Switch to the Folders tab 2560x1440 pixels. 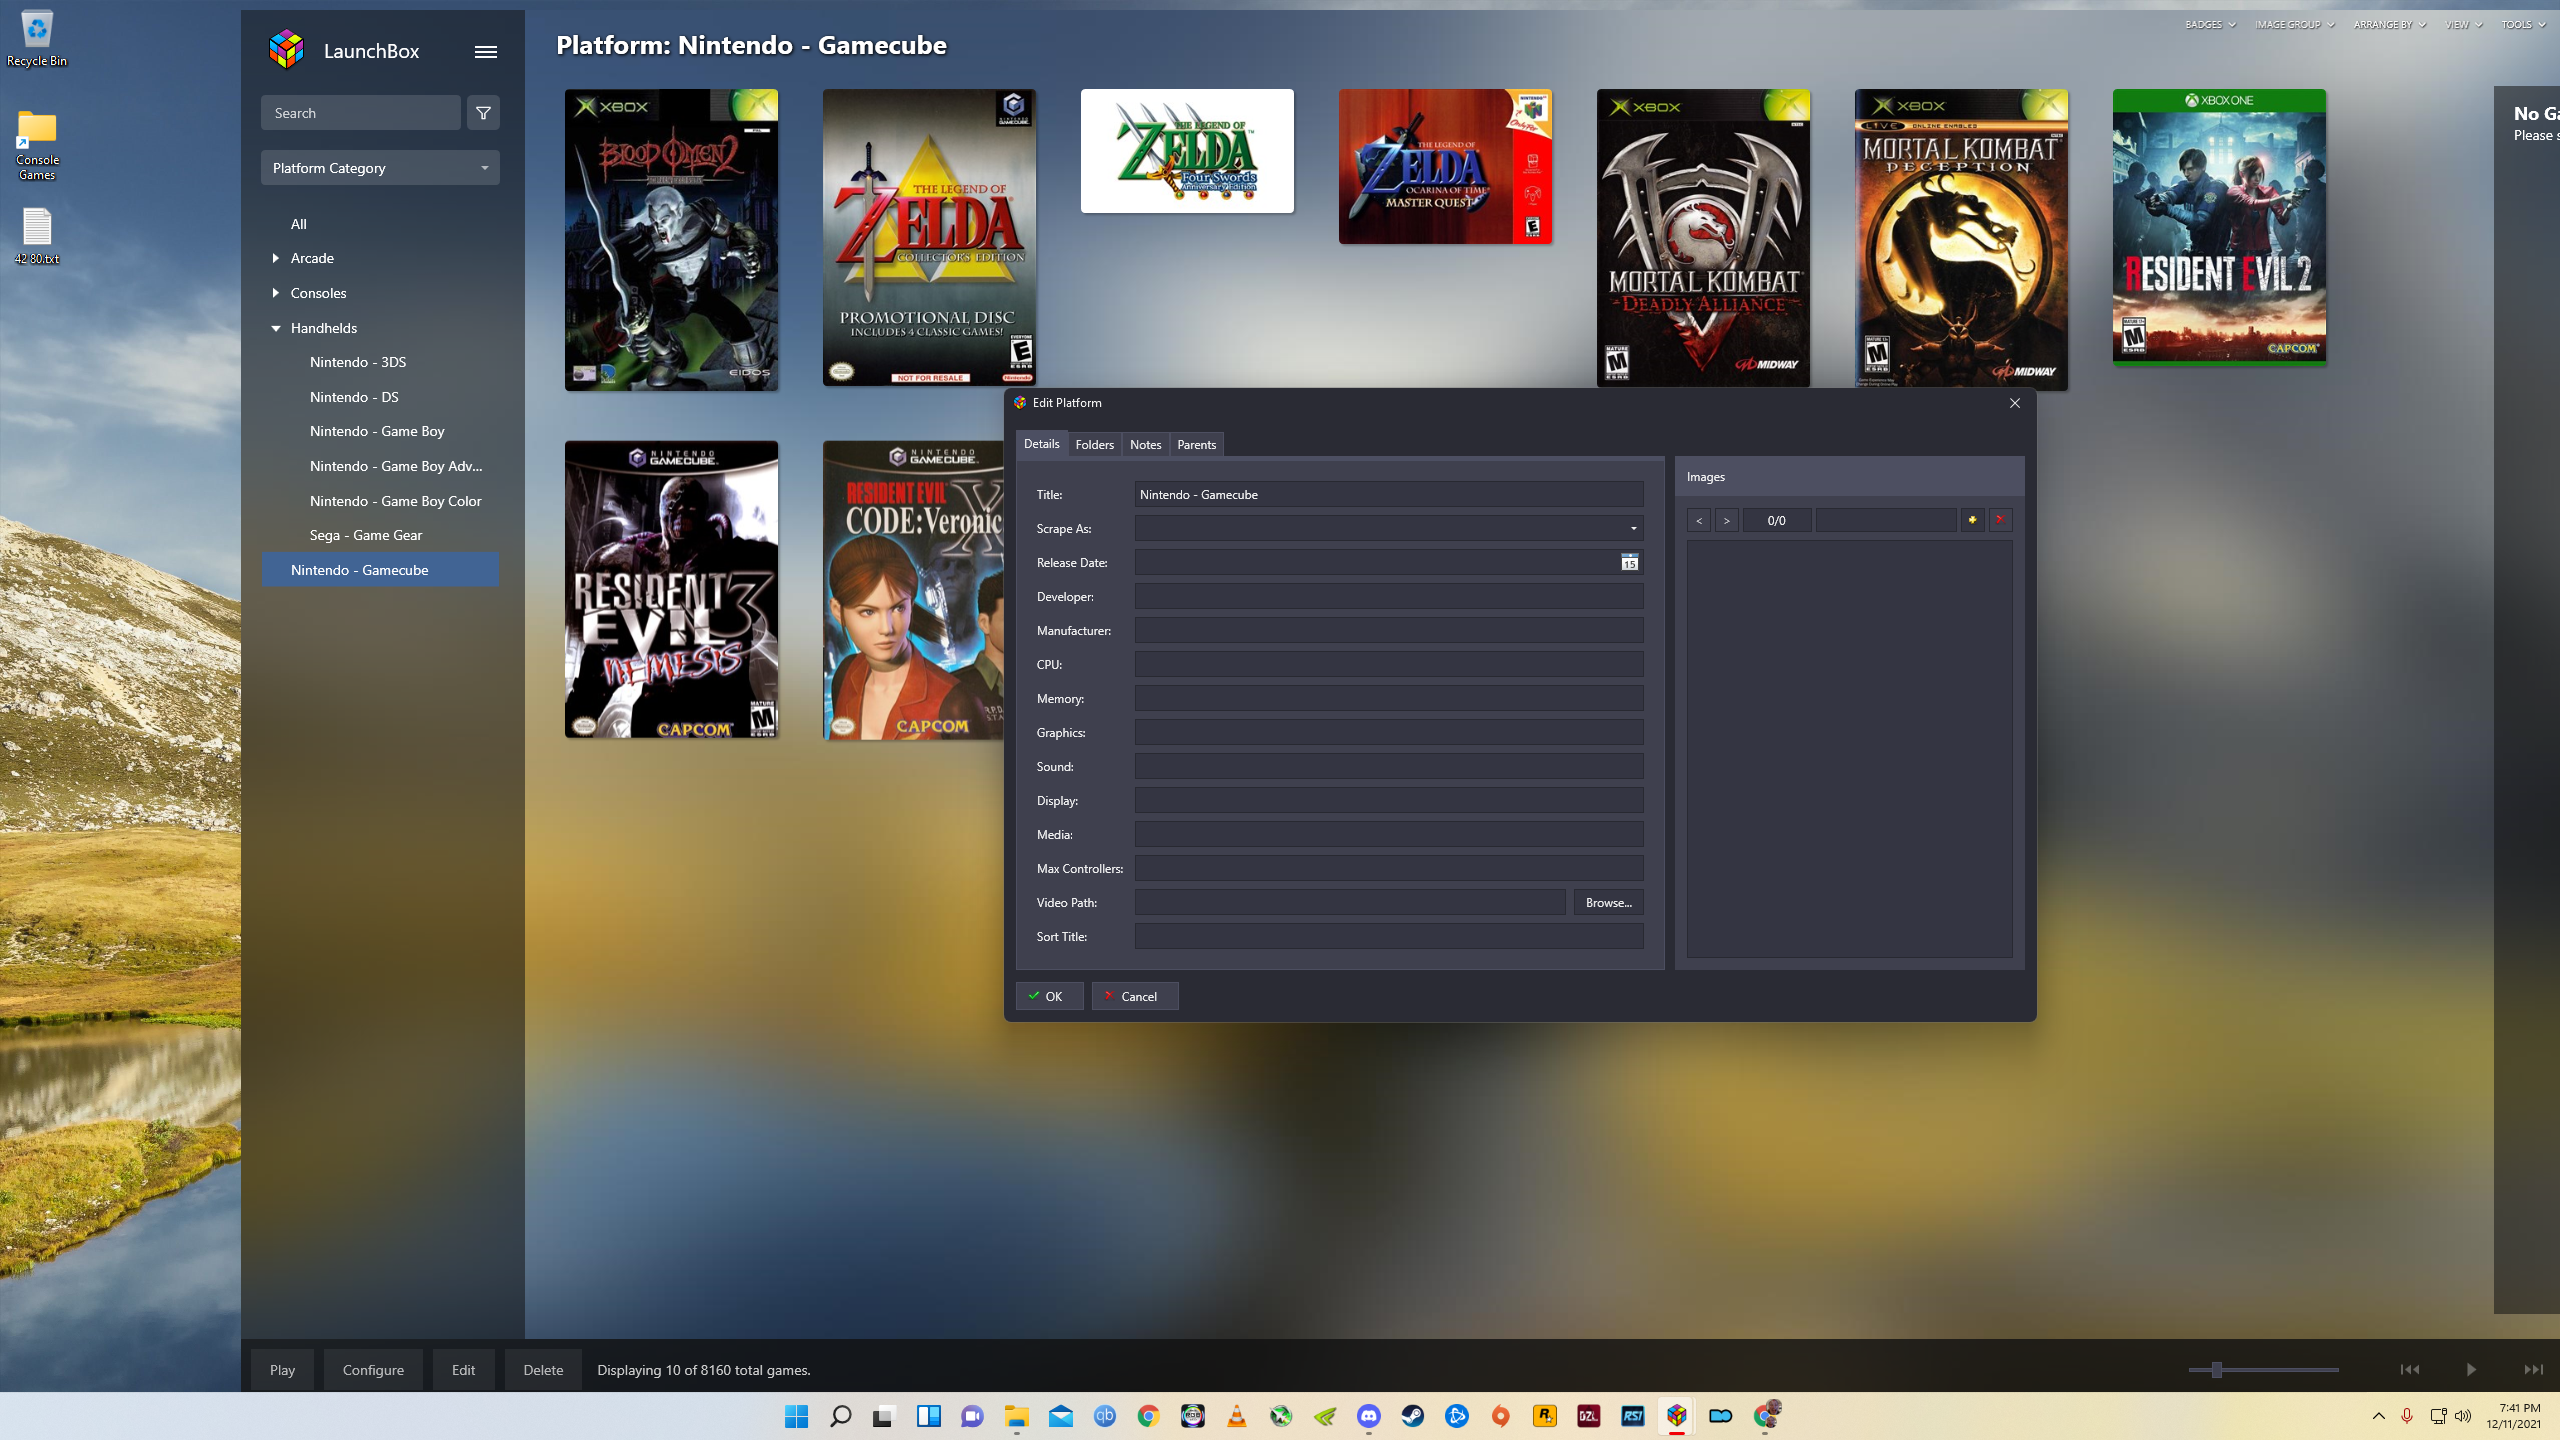1094,445
